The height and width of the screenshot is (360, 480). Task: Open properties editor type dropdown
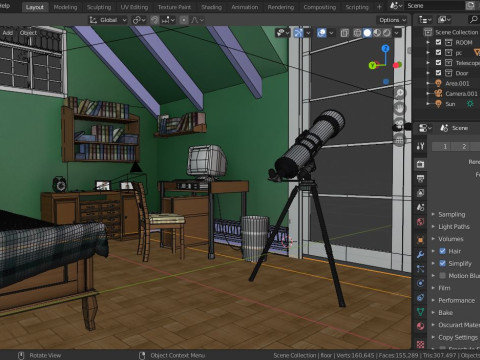tap(425, 128)
